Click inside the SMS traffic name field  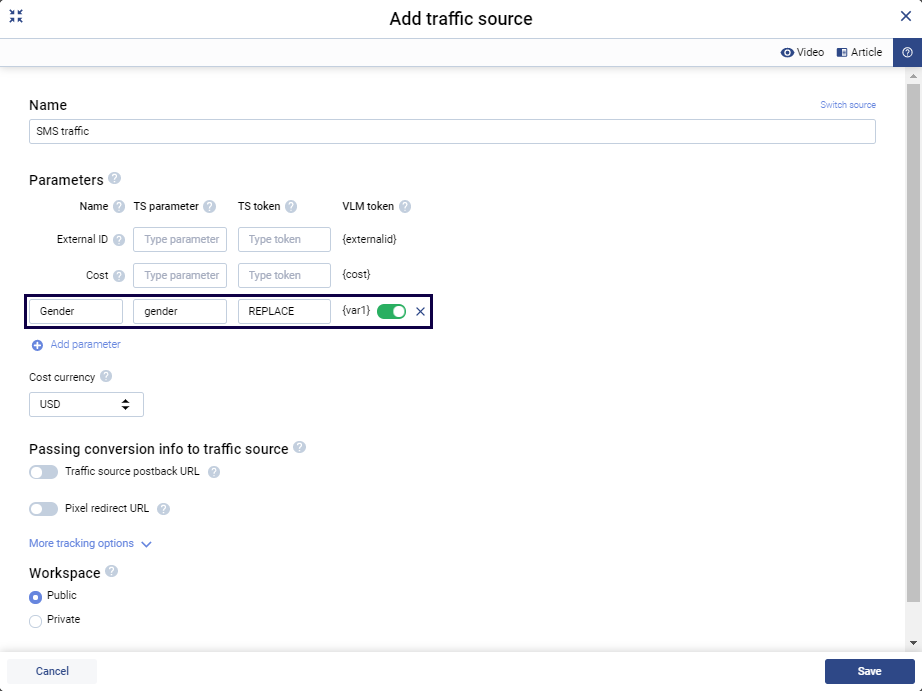coord(450,131)
